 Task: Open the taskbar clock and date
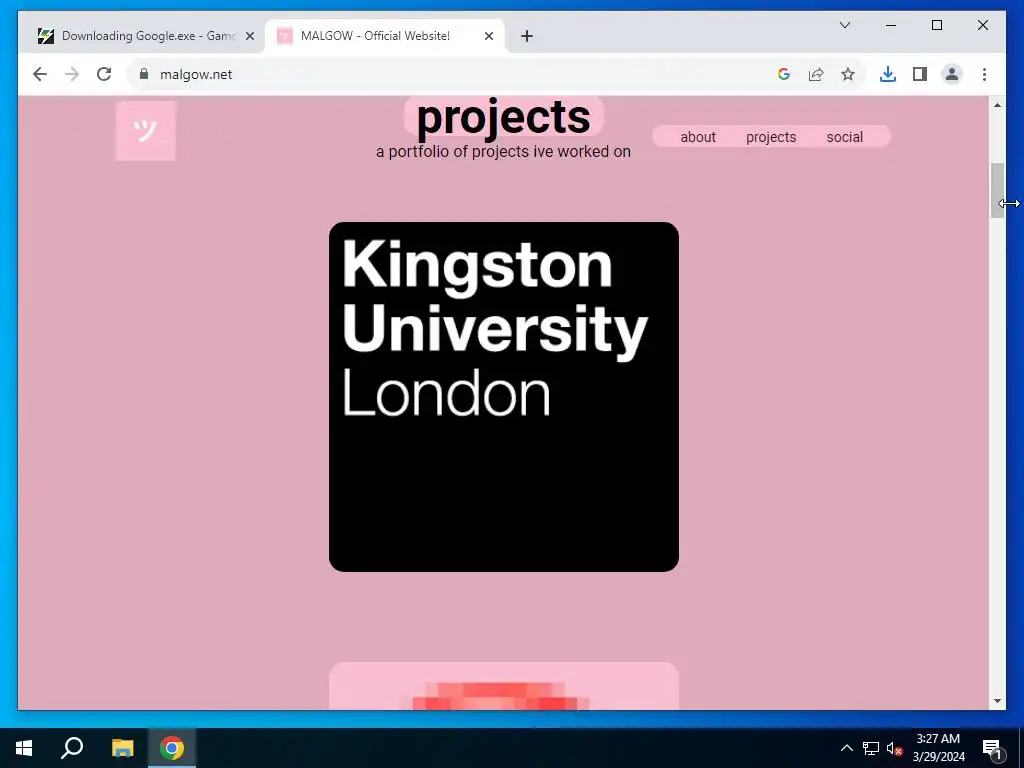tap(938, 748)
